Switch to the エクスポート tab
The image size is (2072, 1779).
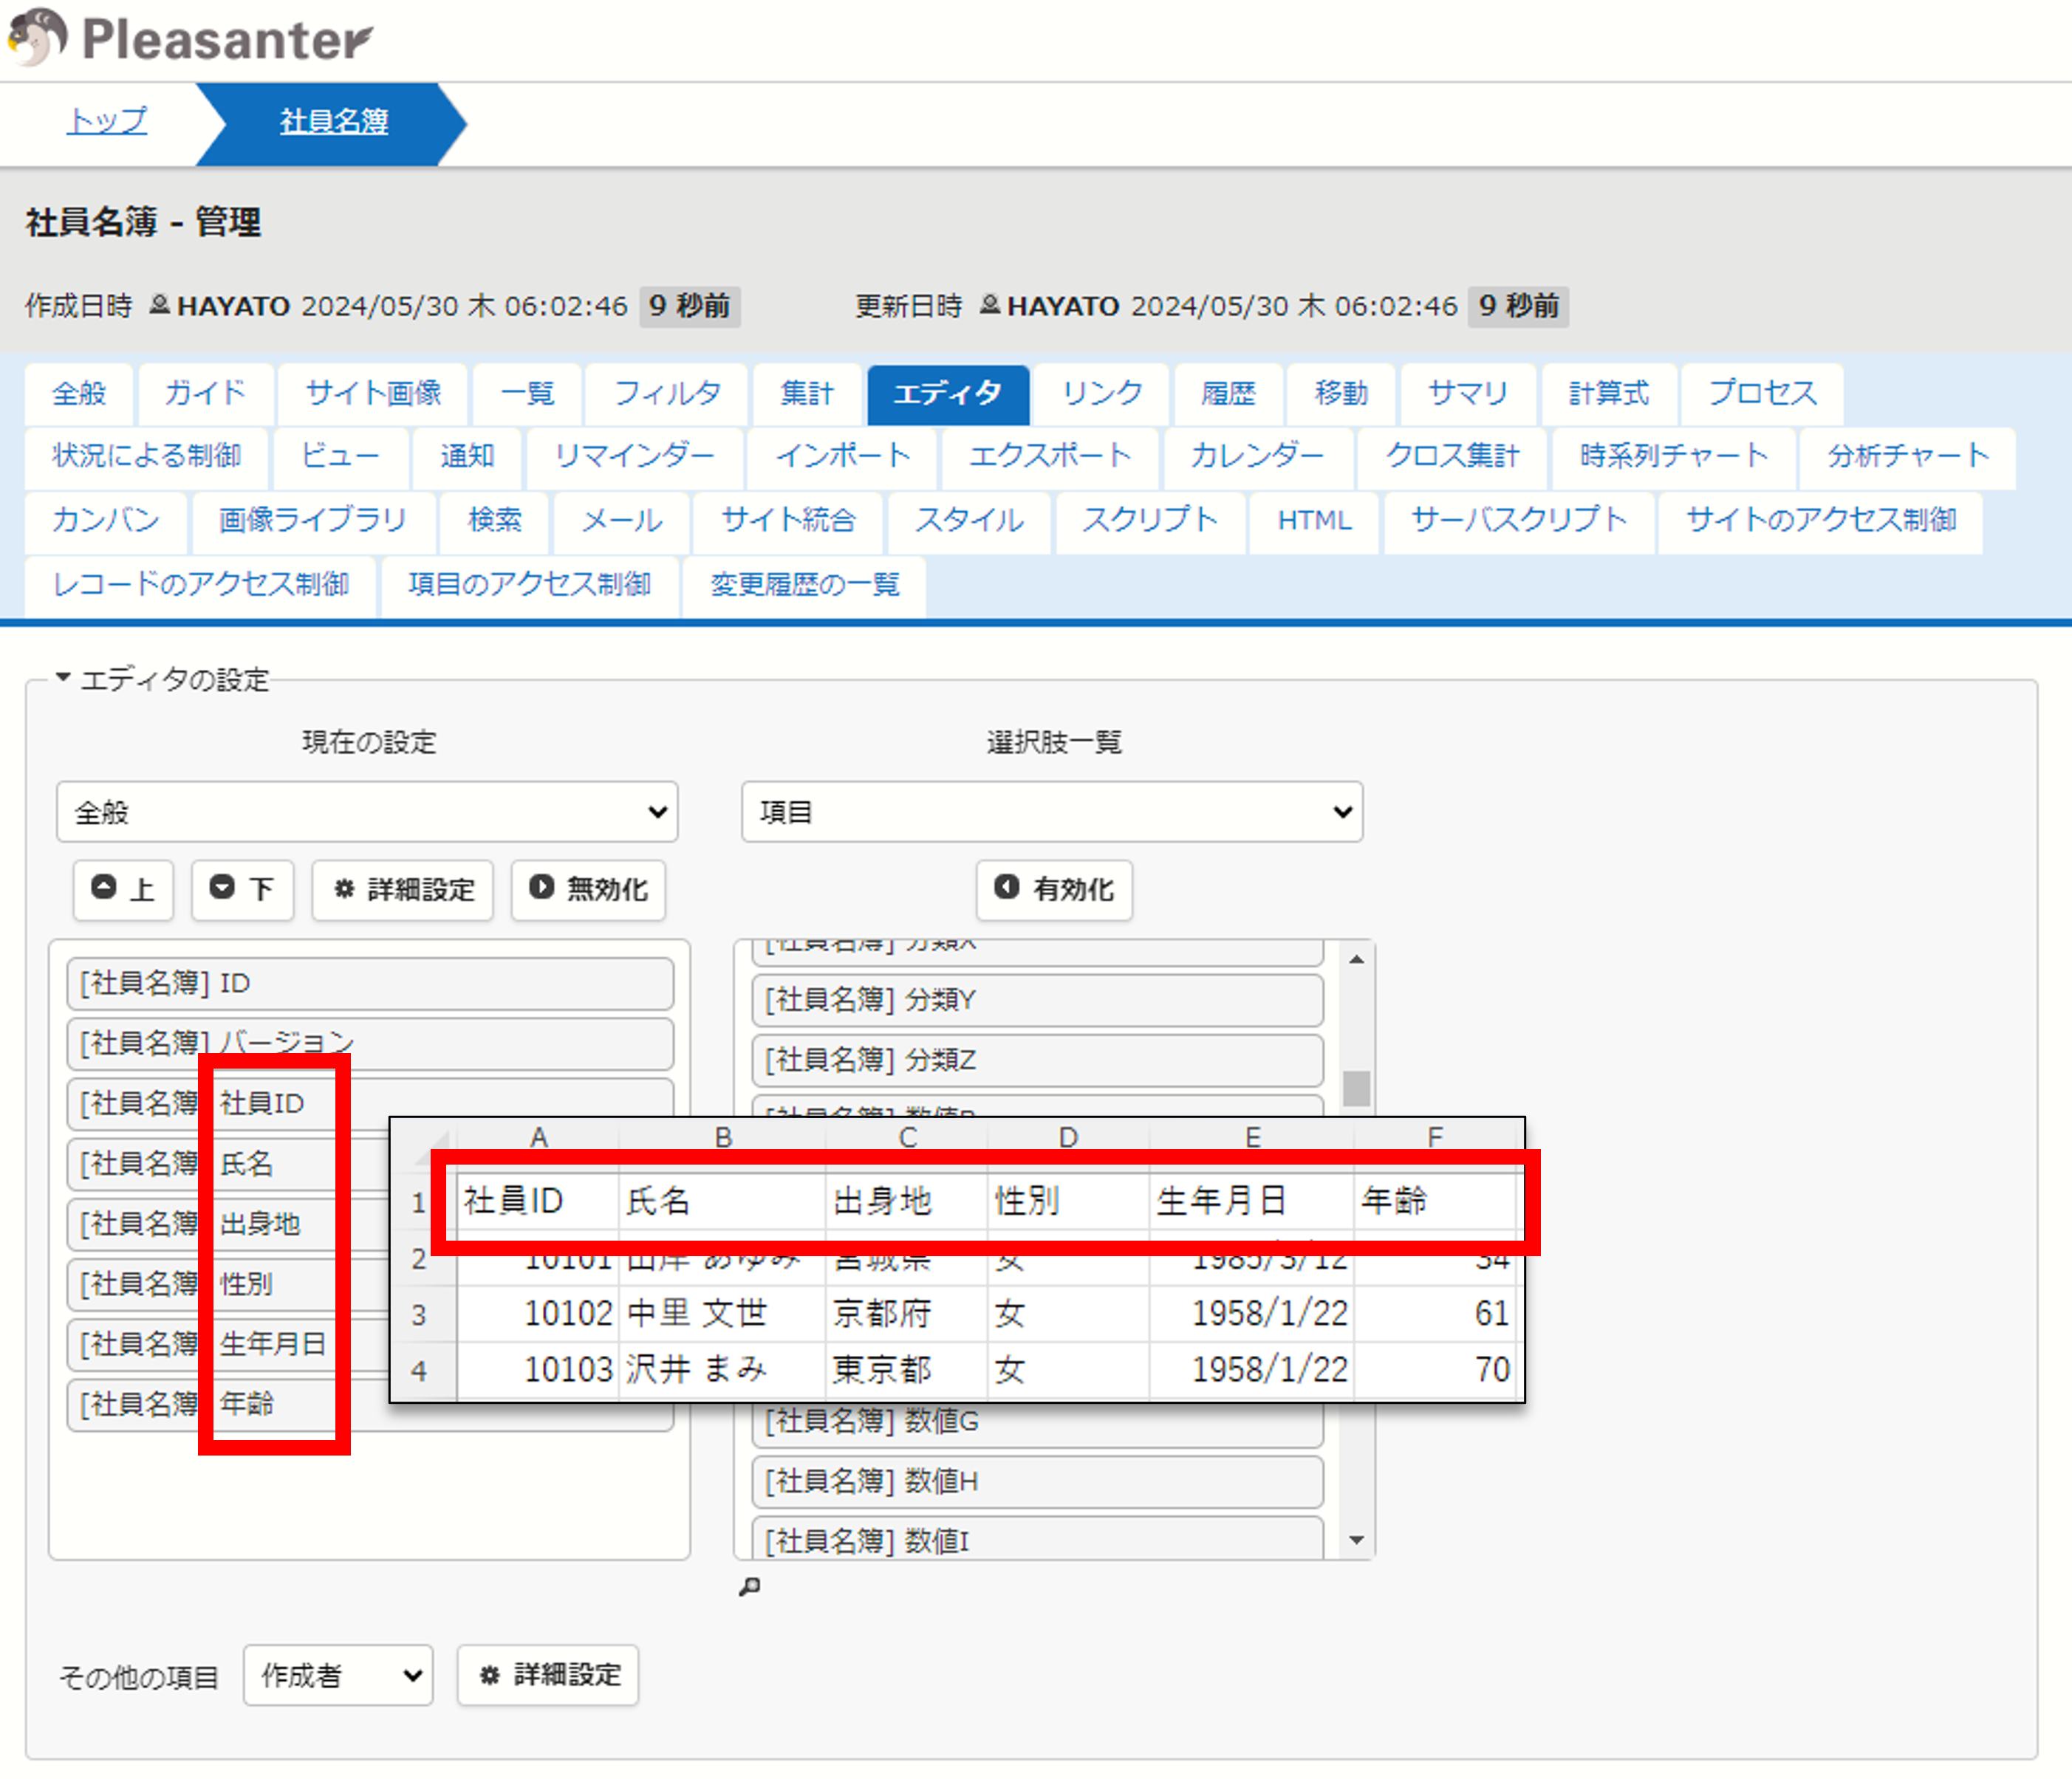1050,457
